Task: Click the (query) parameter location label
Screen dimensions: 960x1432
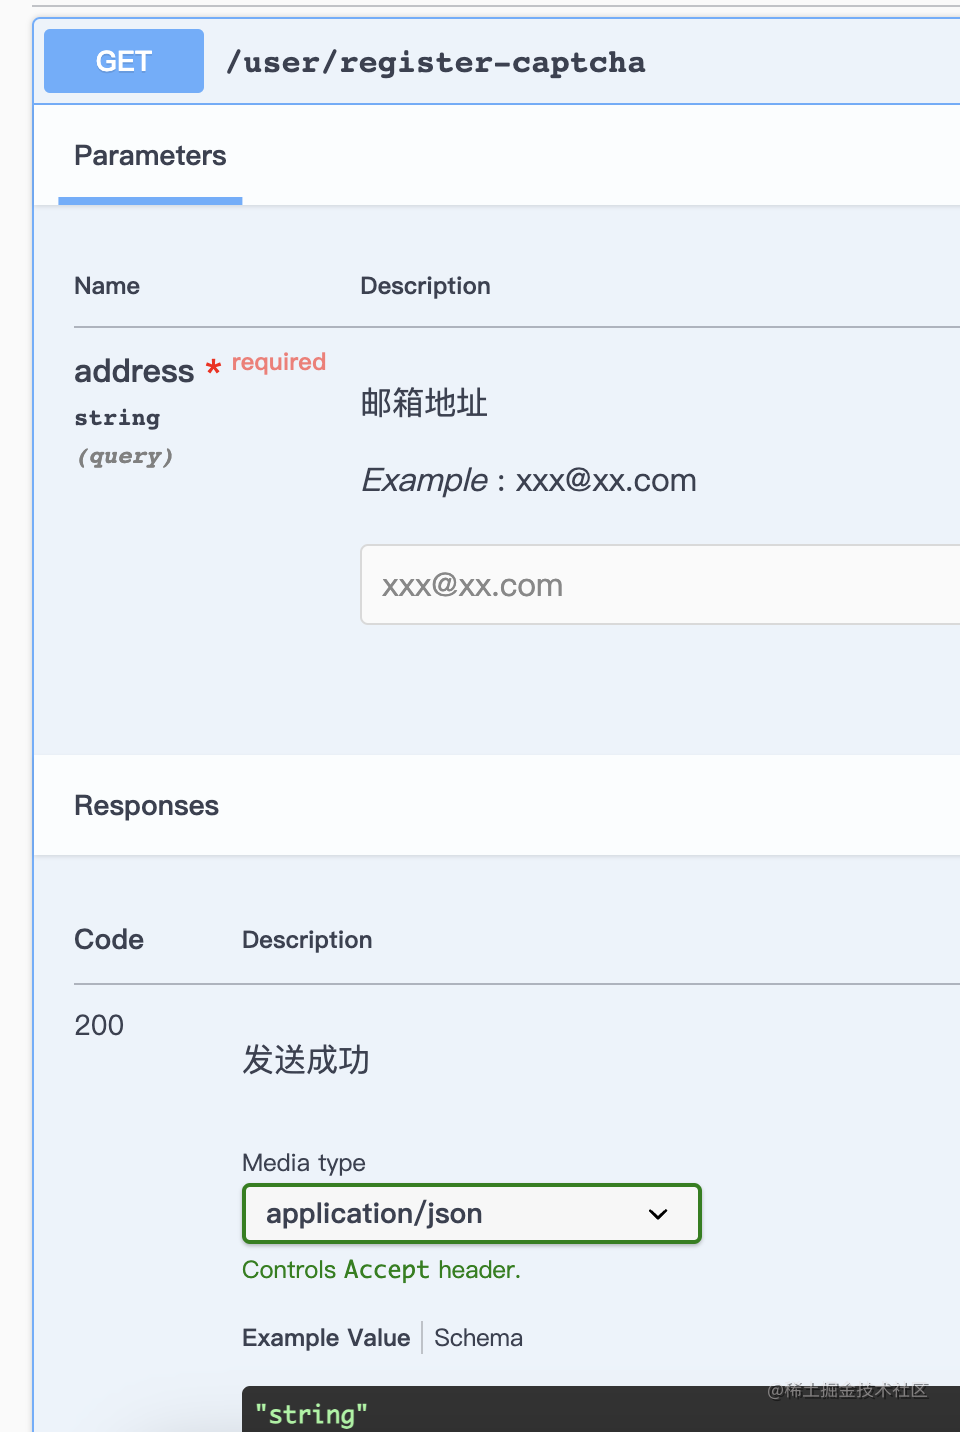Action: tap(125, 457)
